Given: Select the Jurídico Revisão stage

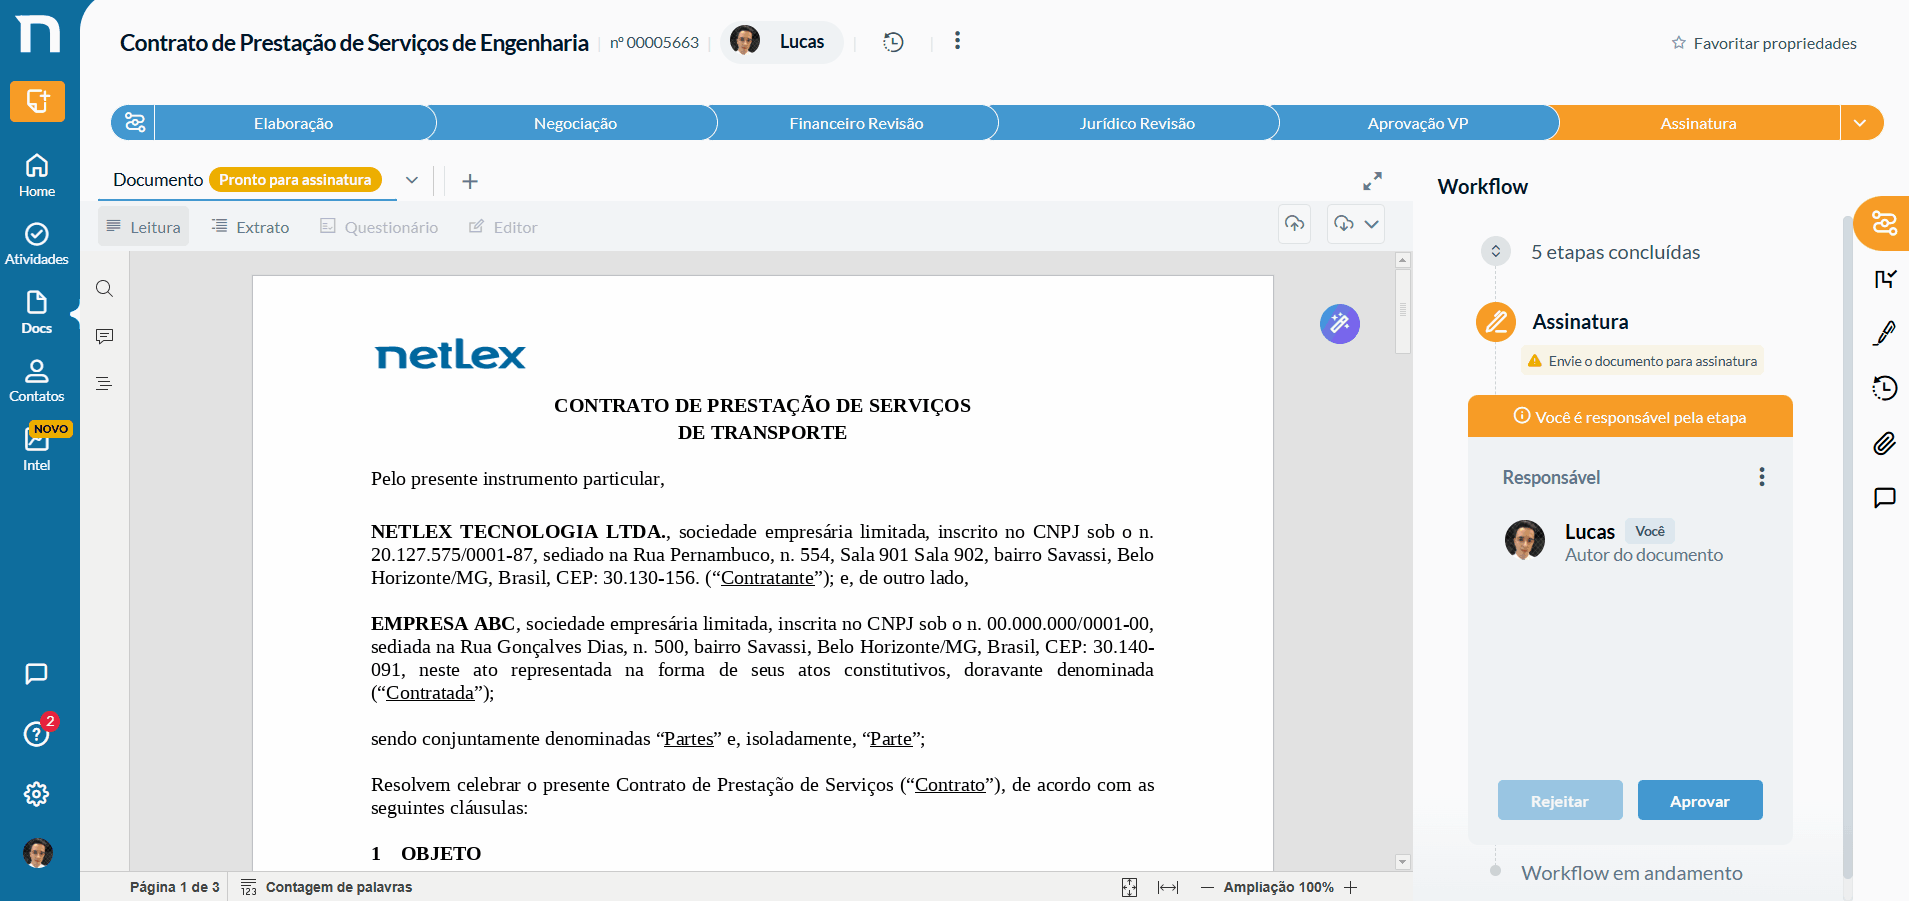Looking at the screenshot, I should (x=1137, y=123).
